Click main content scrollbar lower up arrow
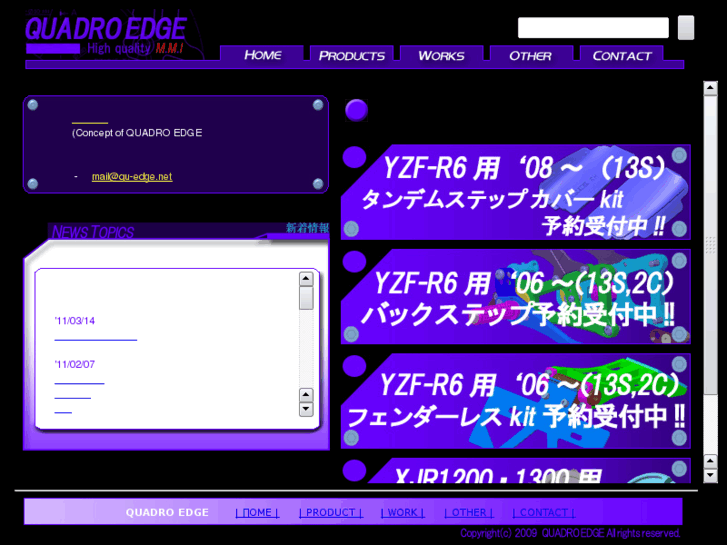Screen dimensions: 727x545 click(710, 461)
